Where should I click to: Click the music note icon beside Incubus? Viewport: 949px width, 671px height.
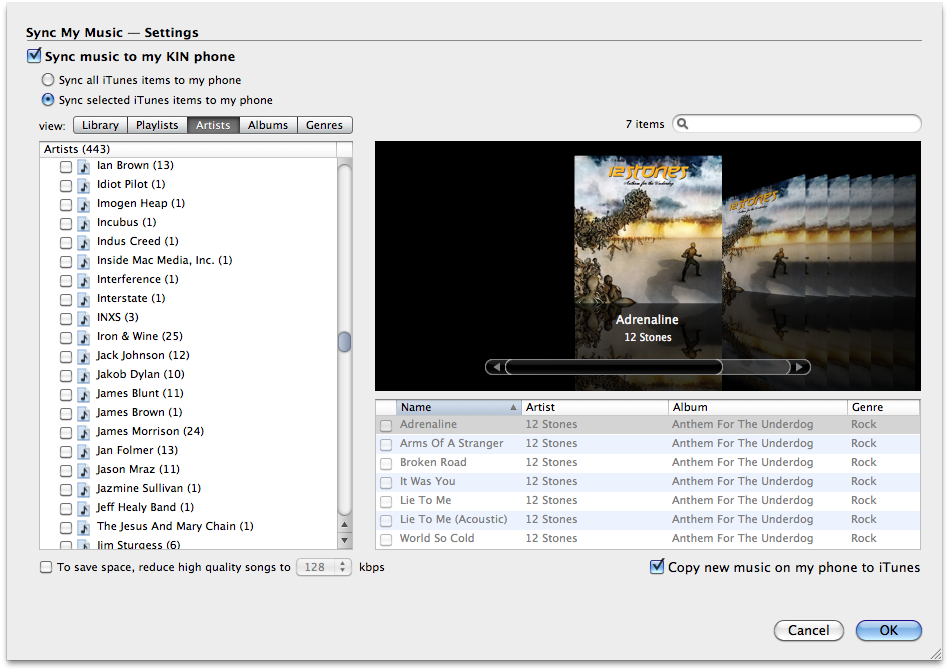point(84,223)
